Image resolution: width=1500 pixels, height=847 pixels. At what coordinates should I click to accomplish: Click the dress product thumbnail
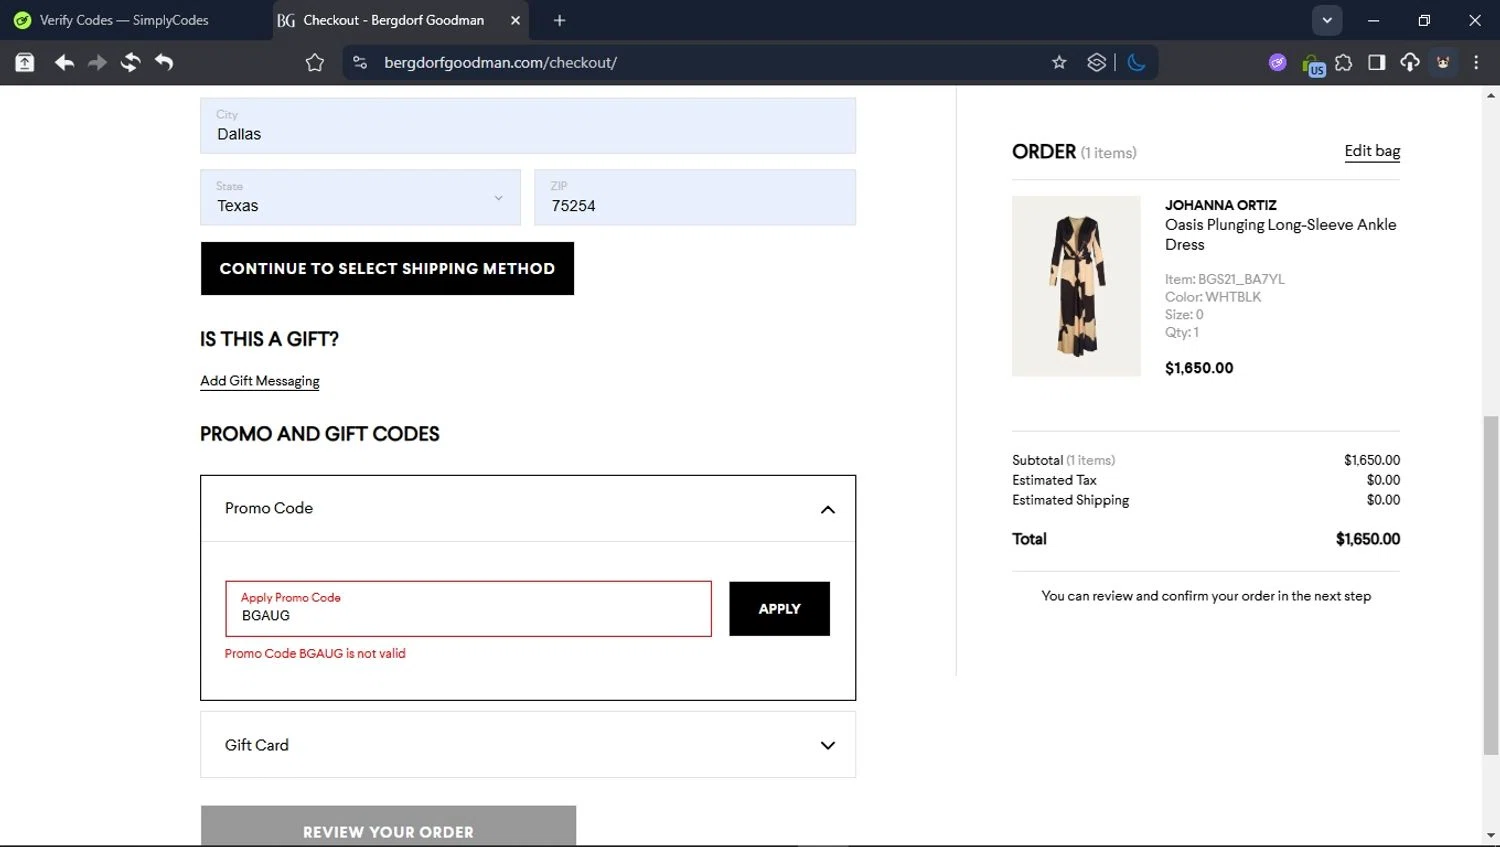(x=1076, y=286)
